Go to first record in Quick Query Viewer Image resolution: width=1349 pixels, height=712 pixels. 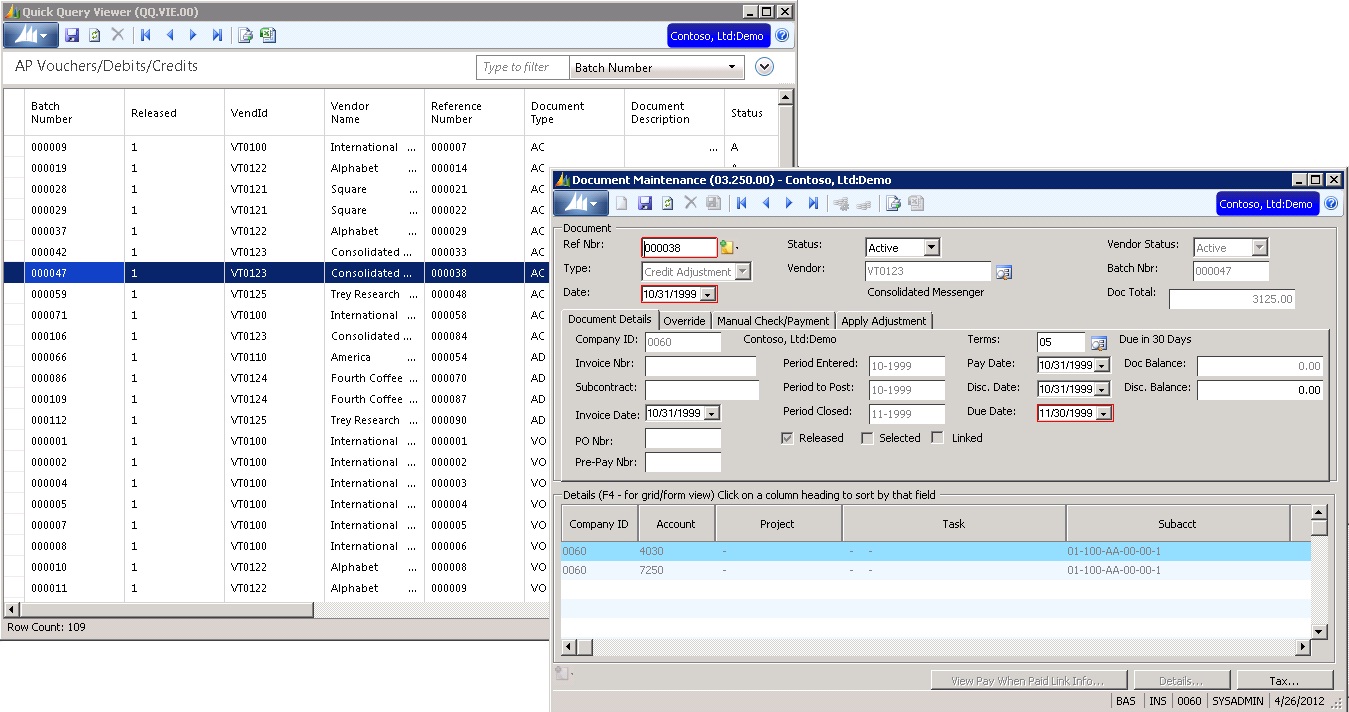tap(146, 35)
